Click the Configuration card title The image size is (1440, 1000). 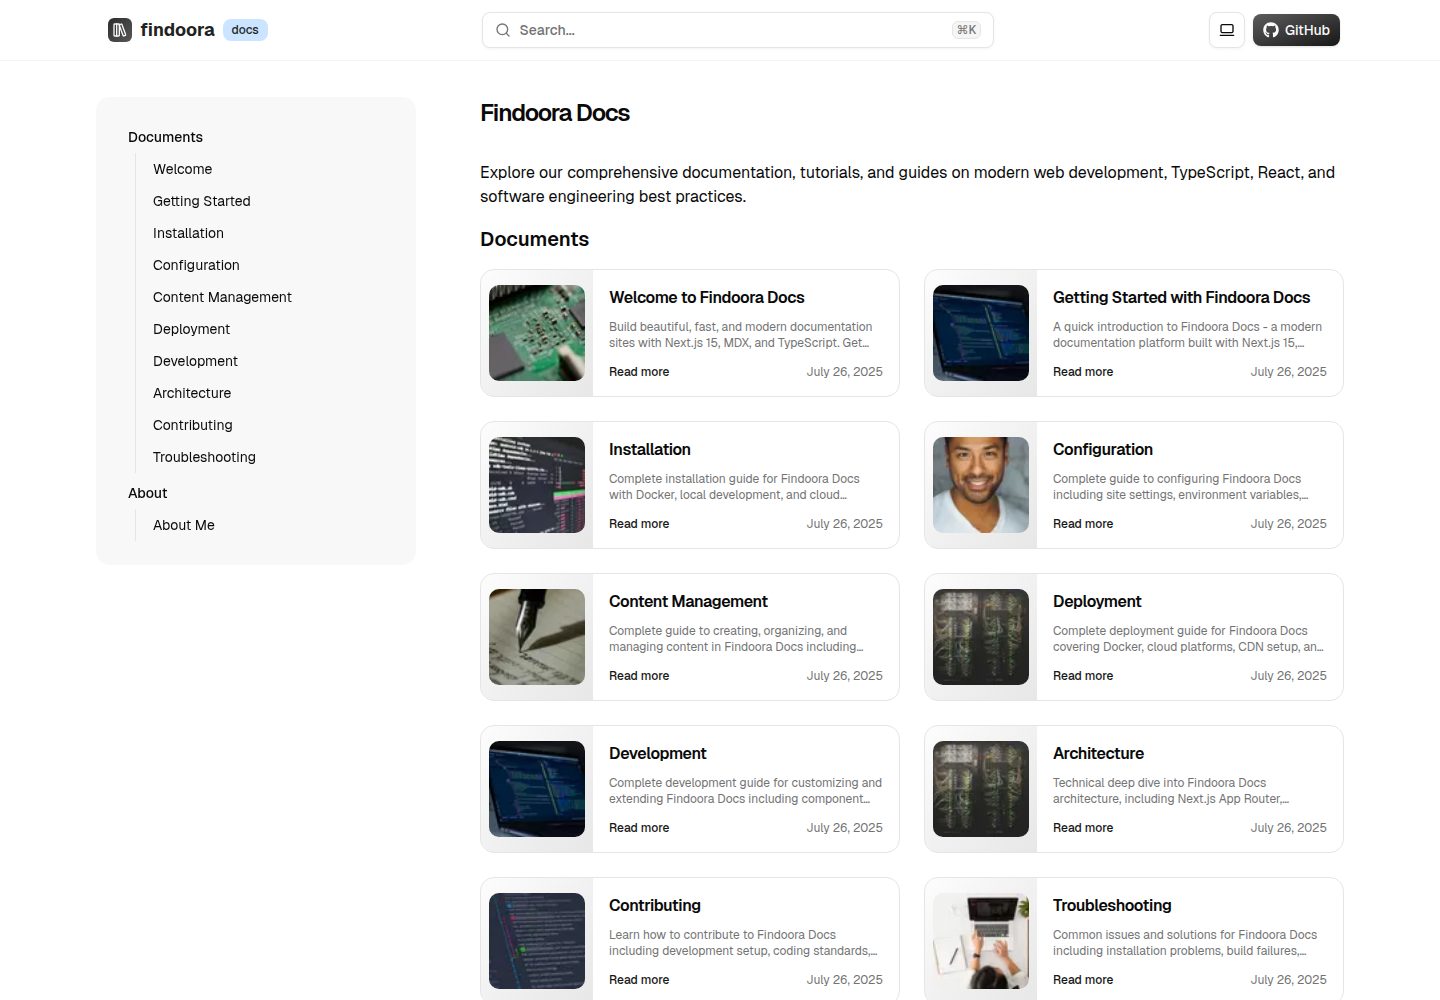pos(1103,449)
